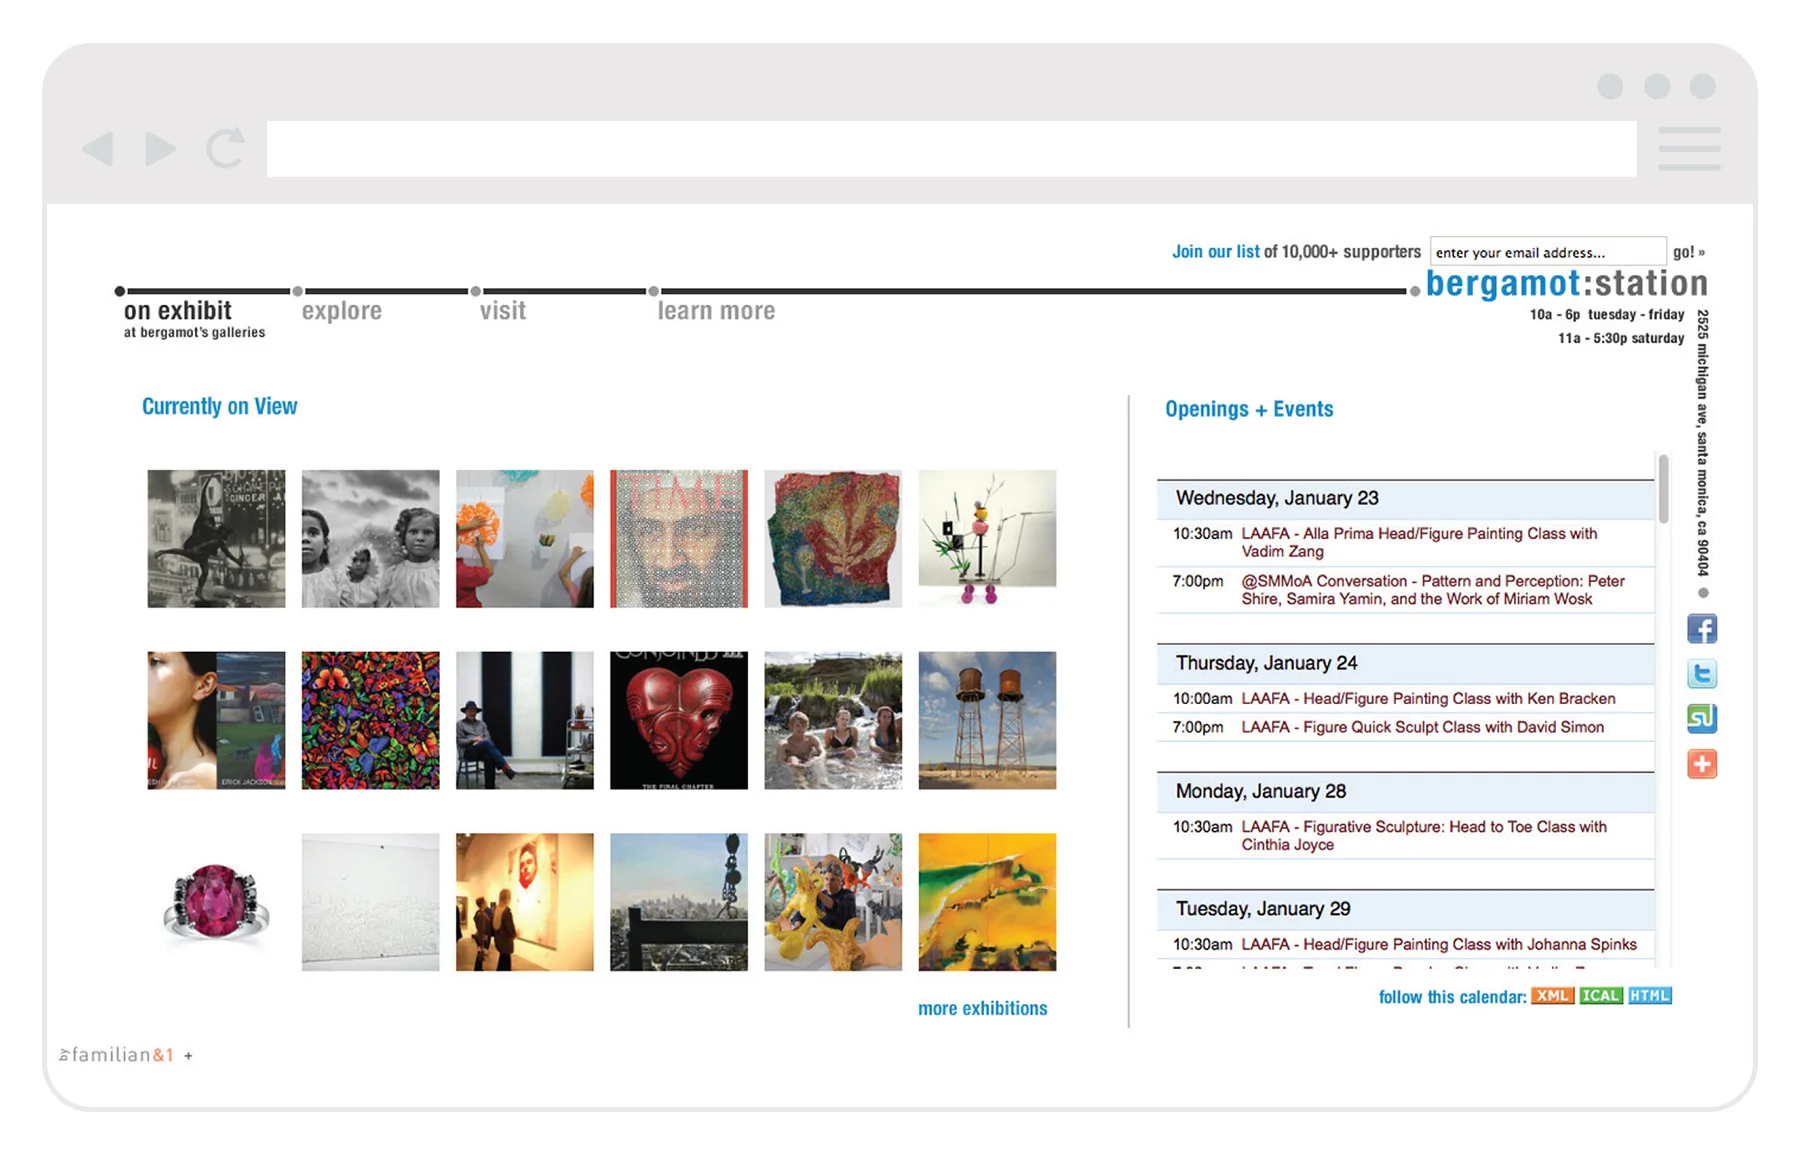Open the woman's profile collage thumbnail
Image resolution: width=1800 pixels, height=1155 pixels.
point(216,721)
